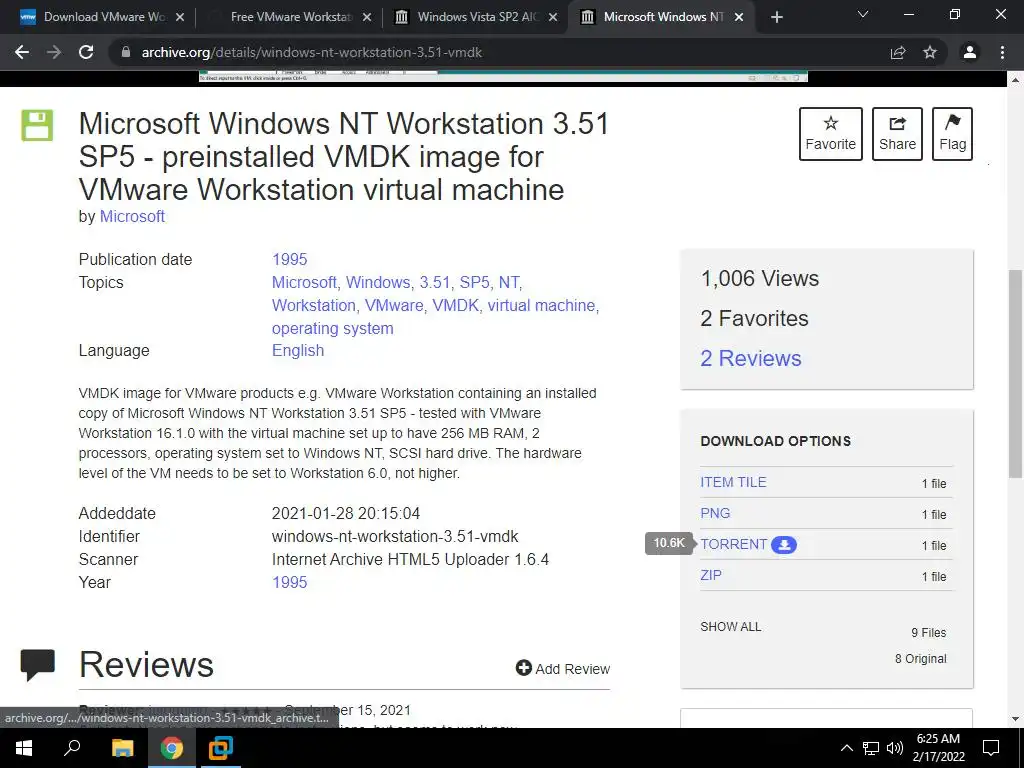Click the share-page icon in the address bar
Screen dimensions: 1024x768
[898, 52]
